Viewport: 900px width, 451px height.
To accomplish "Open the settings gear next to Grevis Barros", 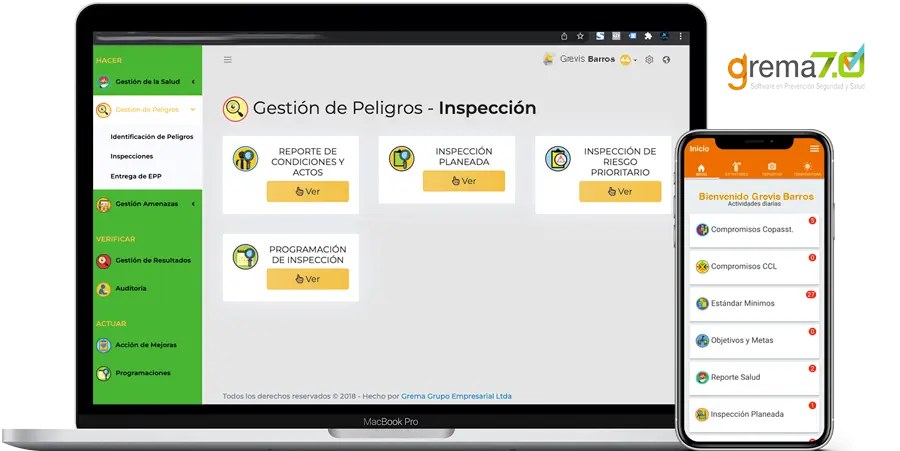I will (649, 60).
